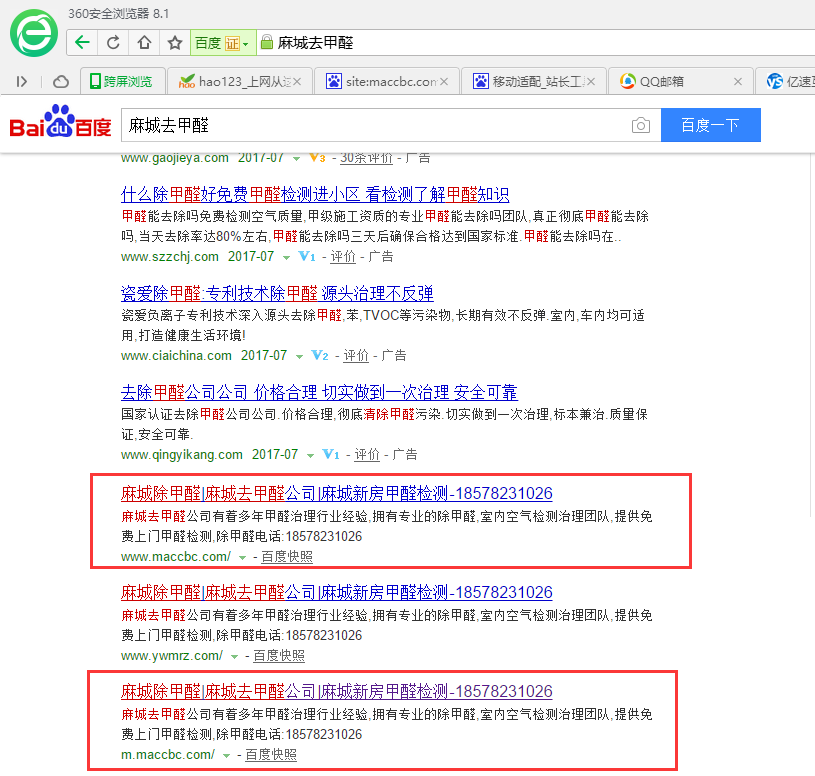This screenshot has width=815, height=776.
Task: Click the 360 browser logo icon
Action: click(34, 33)
